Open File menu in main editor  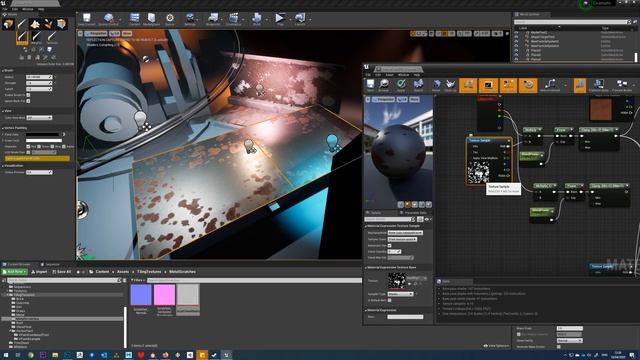tap(5, 9)
